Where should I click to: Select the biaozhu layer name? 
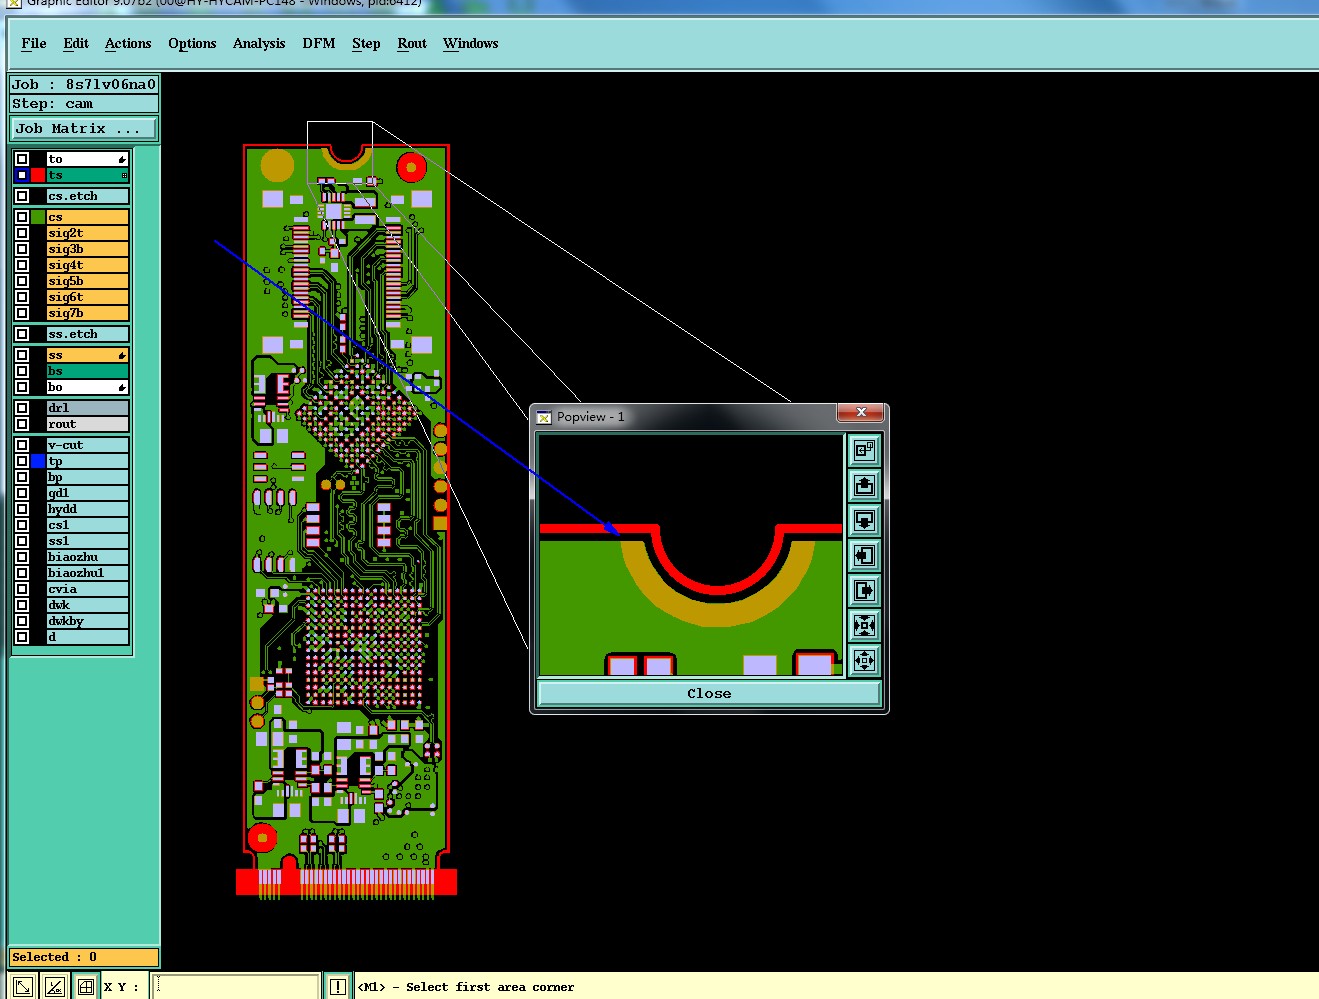pyautogui.click(x=88, y=557)
